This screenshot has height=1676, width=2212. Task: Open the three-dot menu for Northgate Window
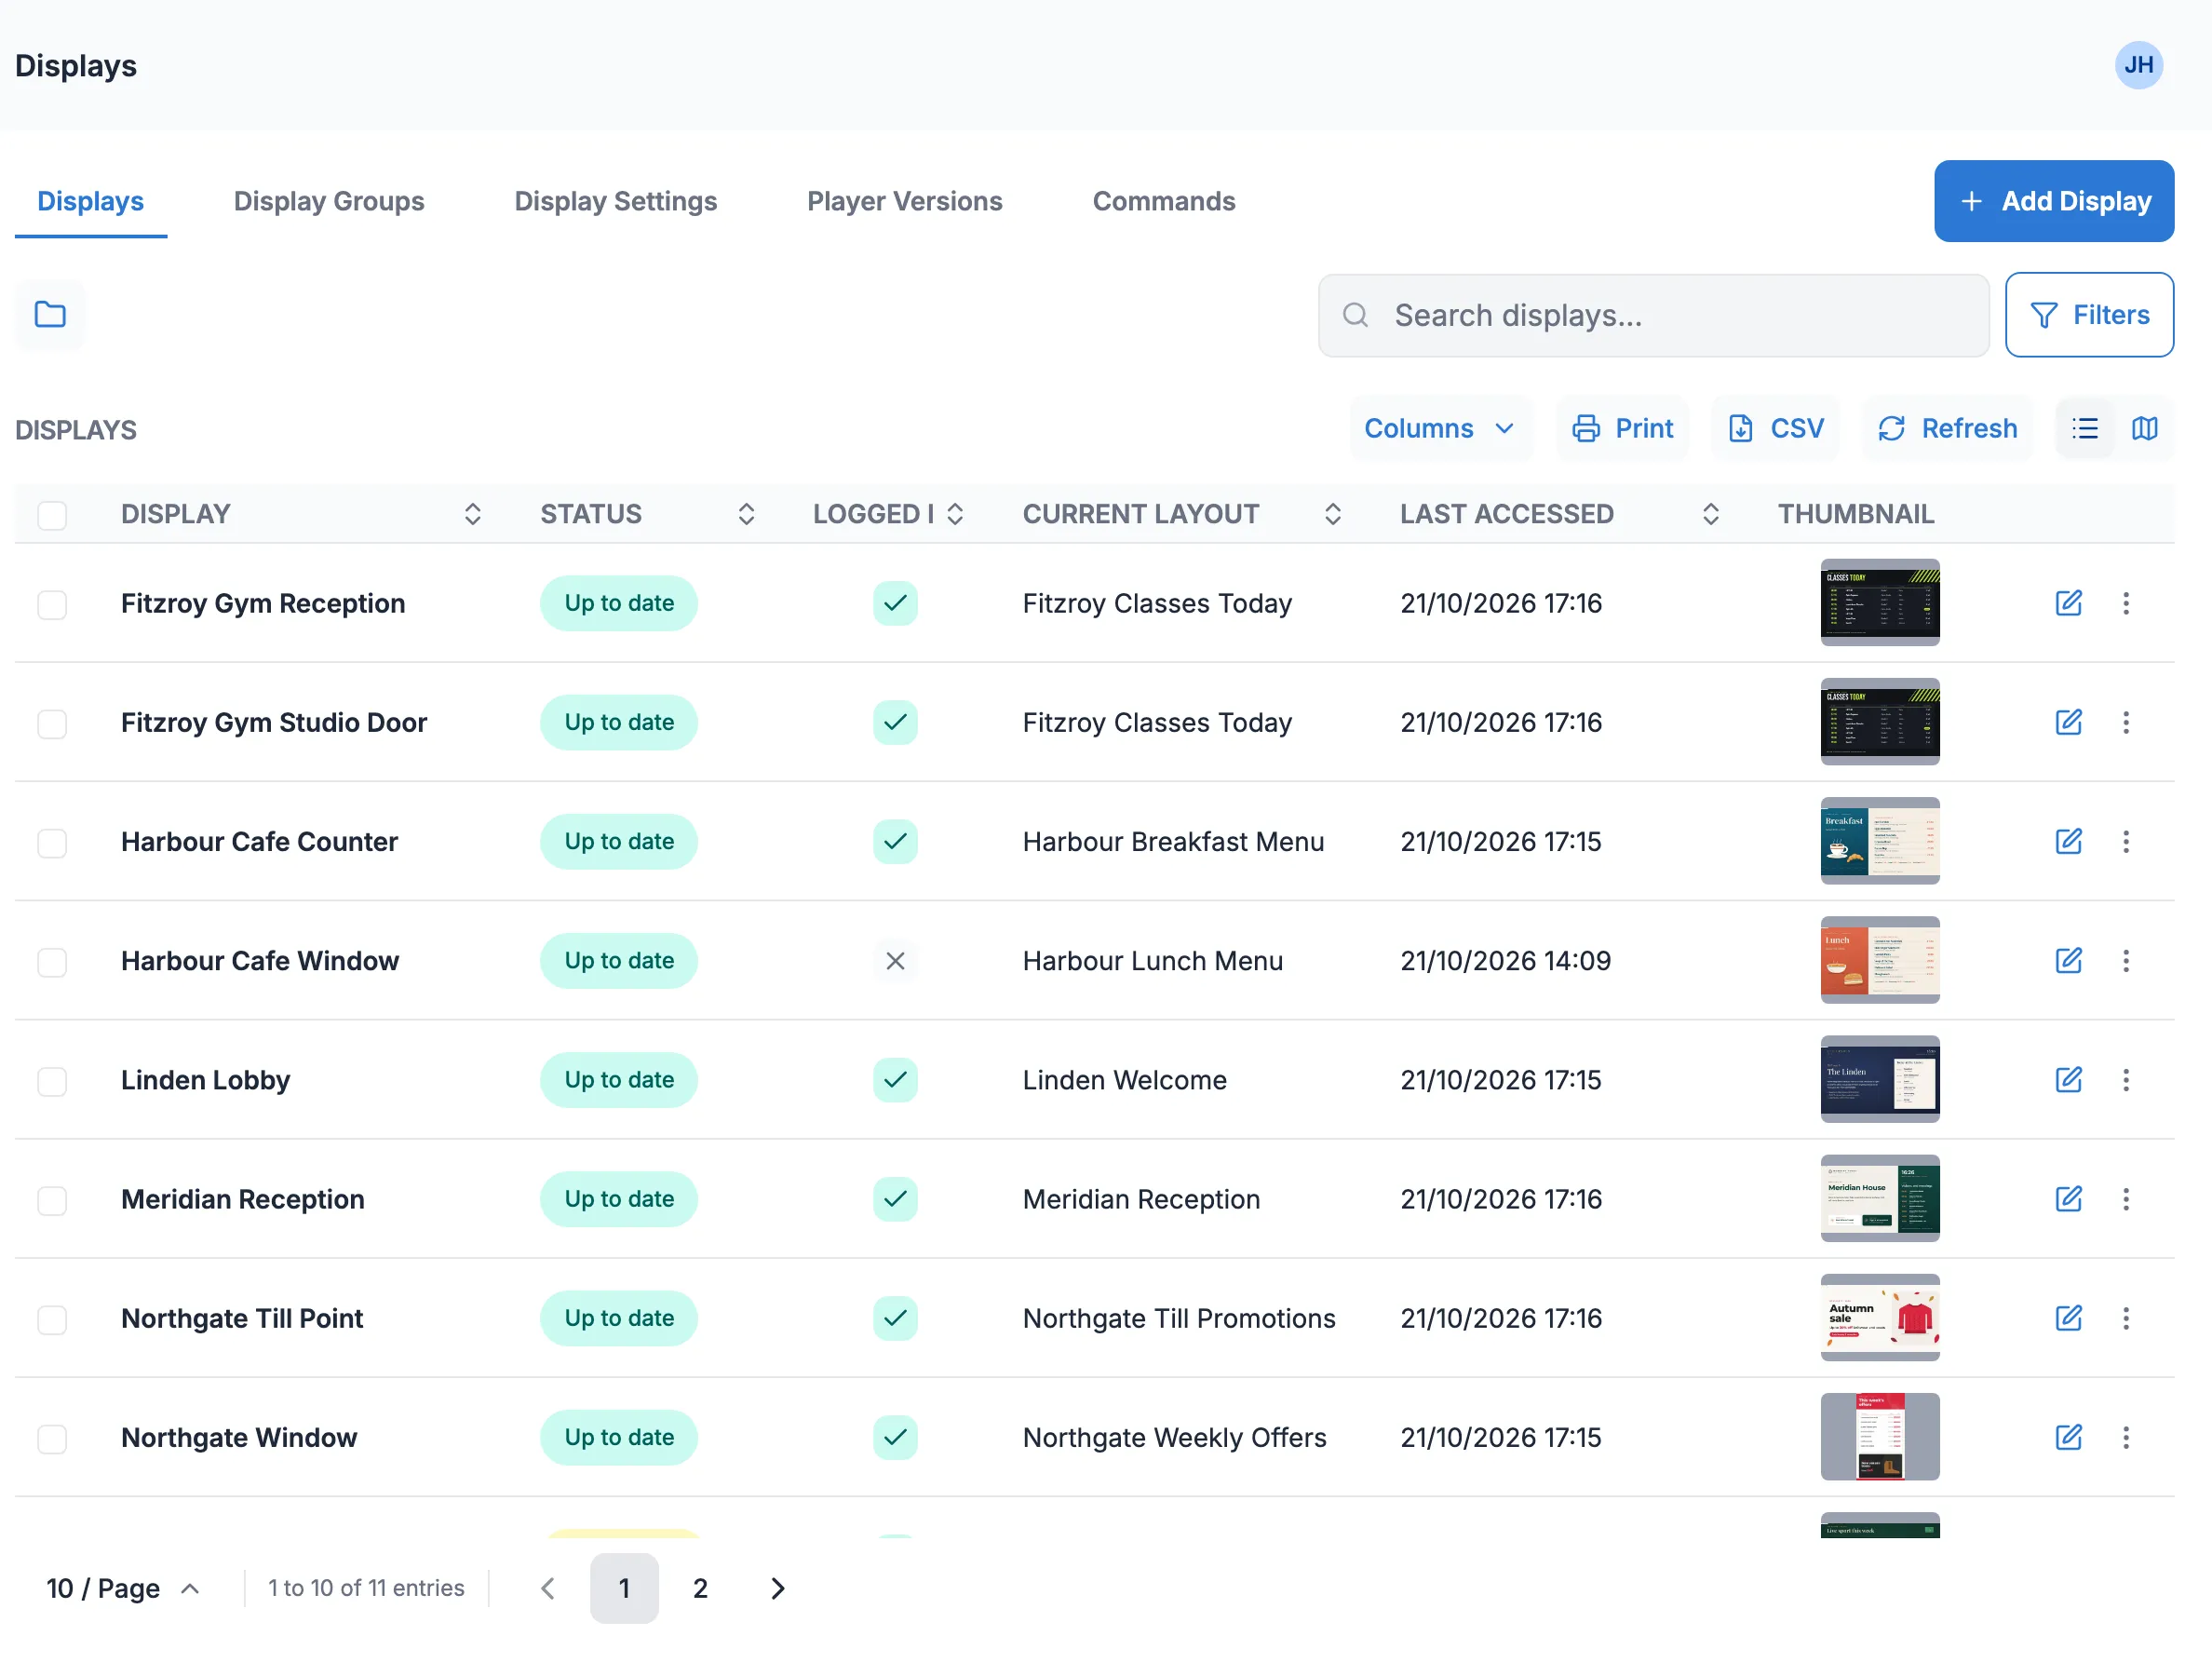[2126, 1437]
